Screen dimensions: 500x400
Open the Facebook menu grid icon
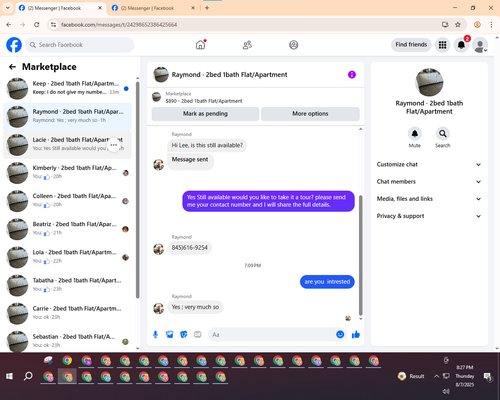click(x=442, y=45)
